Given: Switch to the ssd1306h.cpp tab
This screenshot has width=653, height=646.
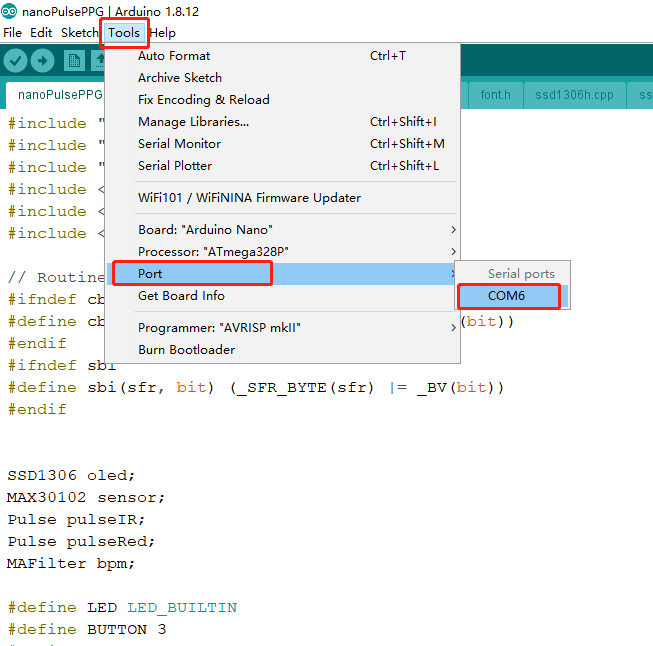Looking at the screenshot, I should point(574,95).
